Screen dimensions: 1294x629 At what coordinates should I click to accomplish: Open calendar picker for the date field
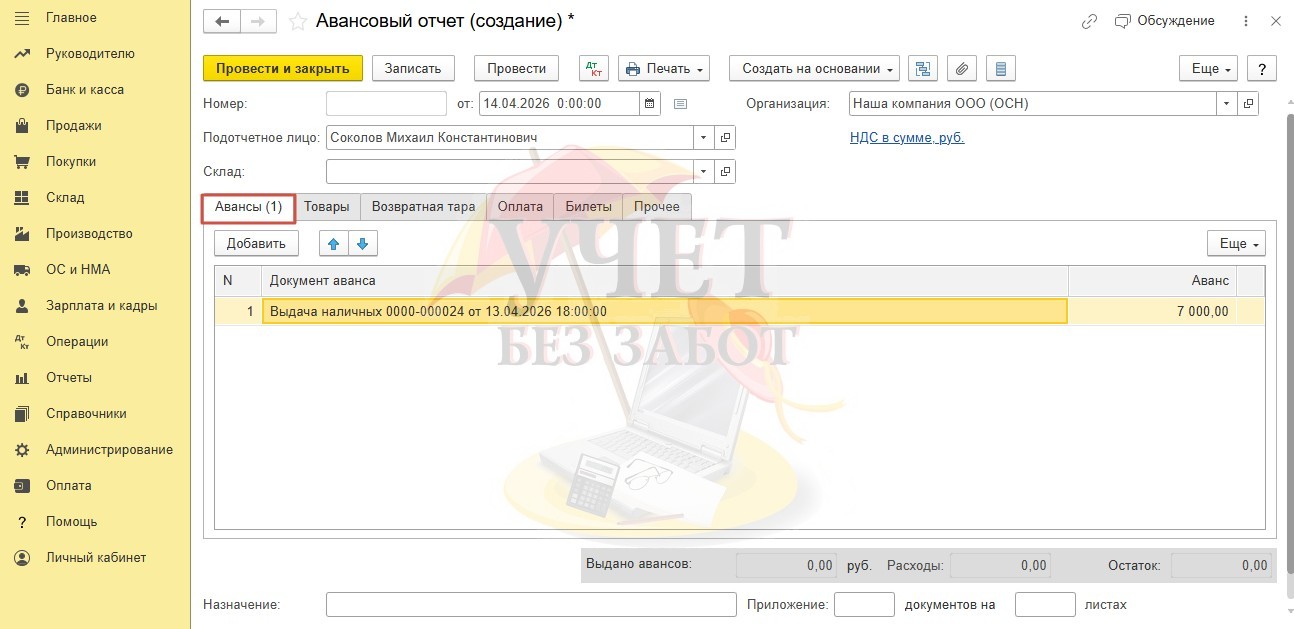pos(650,103)
